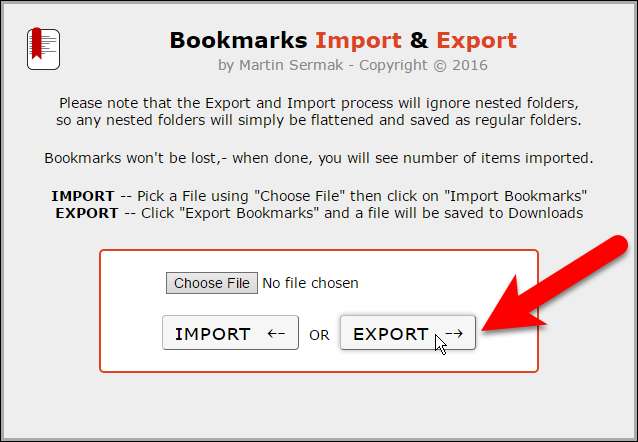
Task: Click the ampersand in the title
Action: [x=419, y=40]
